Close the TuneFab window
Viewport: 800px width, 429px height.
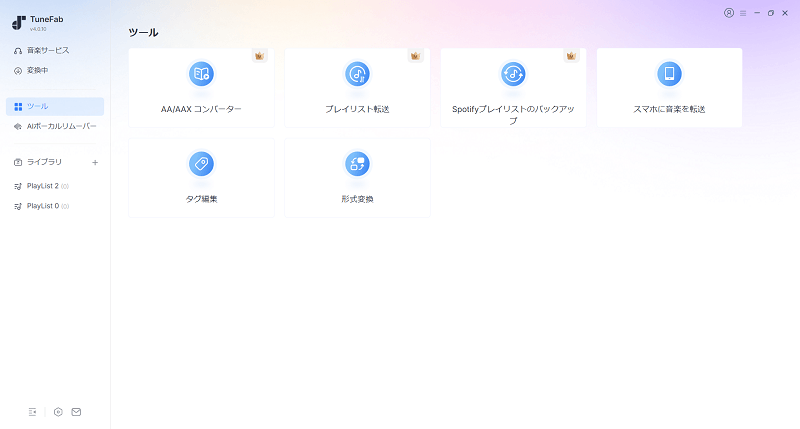click(785, 13)
